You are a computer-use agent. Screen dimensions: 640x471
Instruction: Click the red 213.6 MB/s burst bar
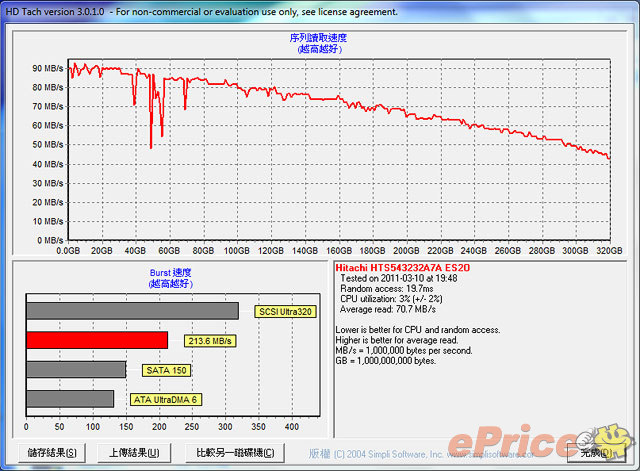coord(97,340)
